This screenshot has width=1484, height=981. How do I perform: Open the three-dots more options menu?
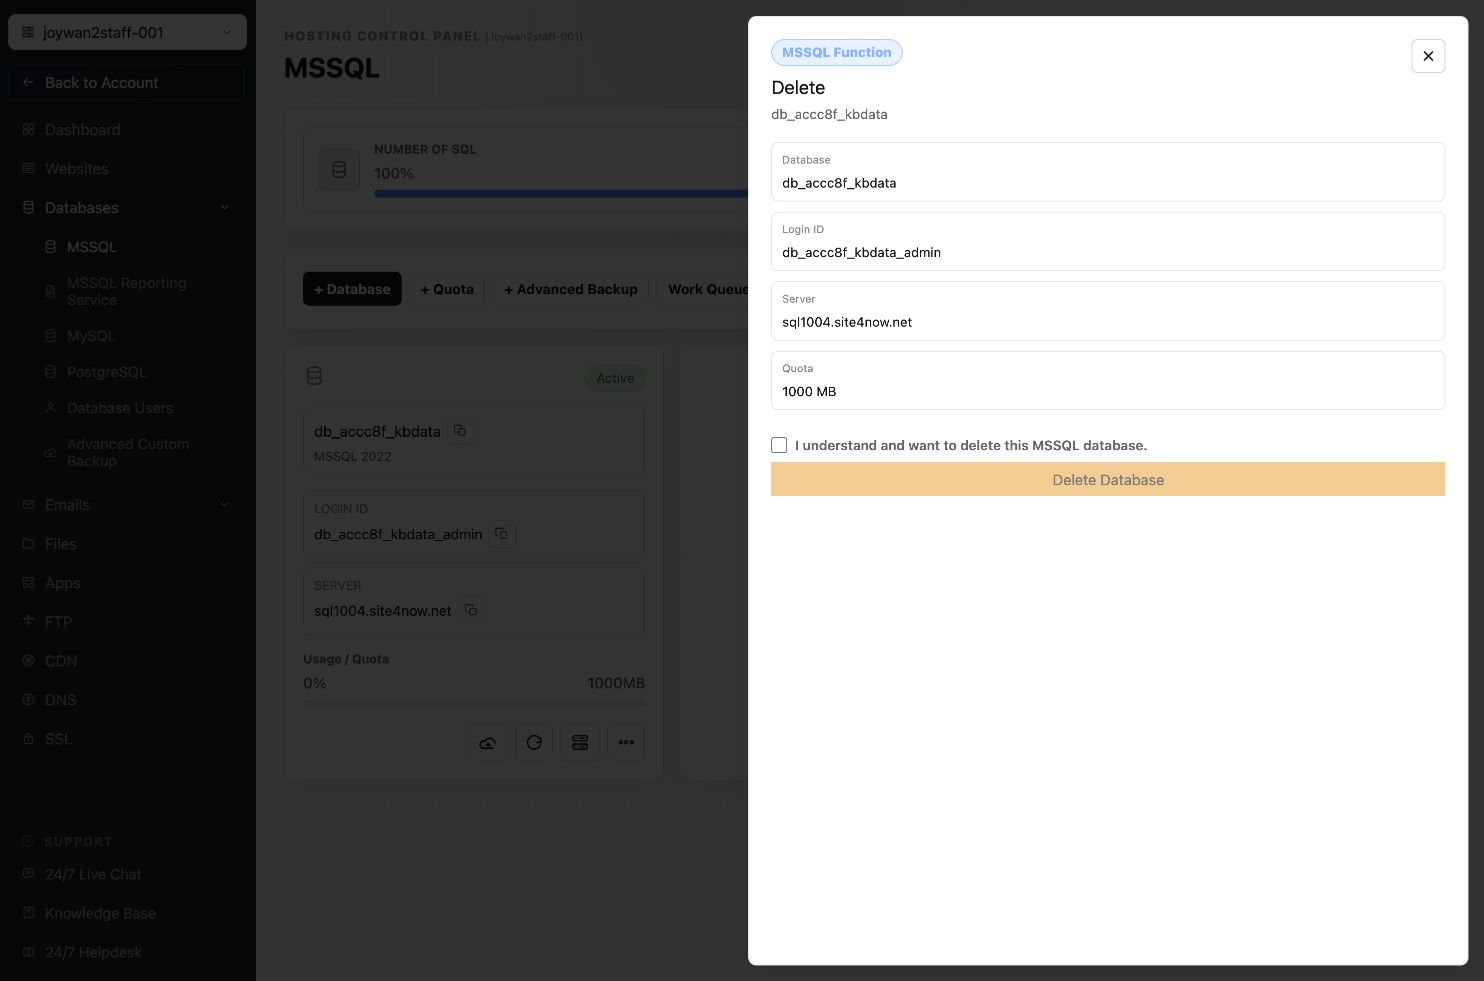[x=626, y=742]
